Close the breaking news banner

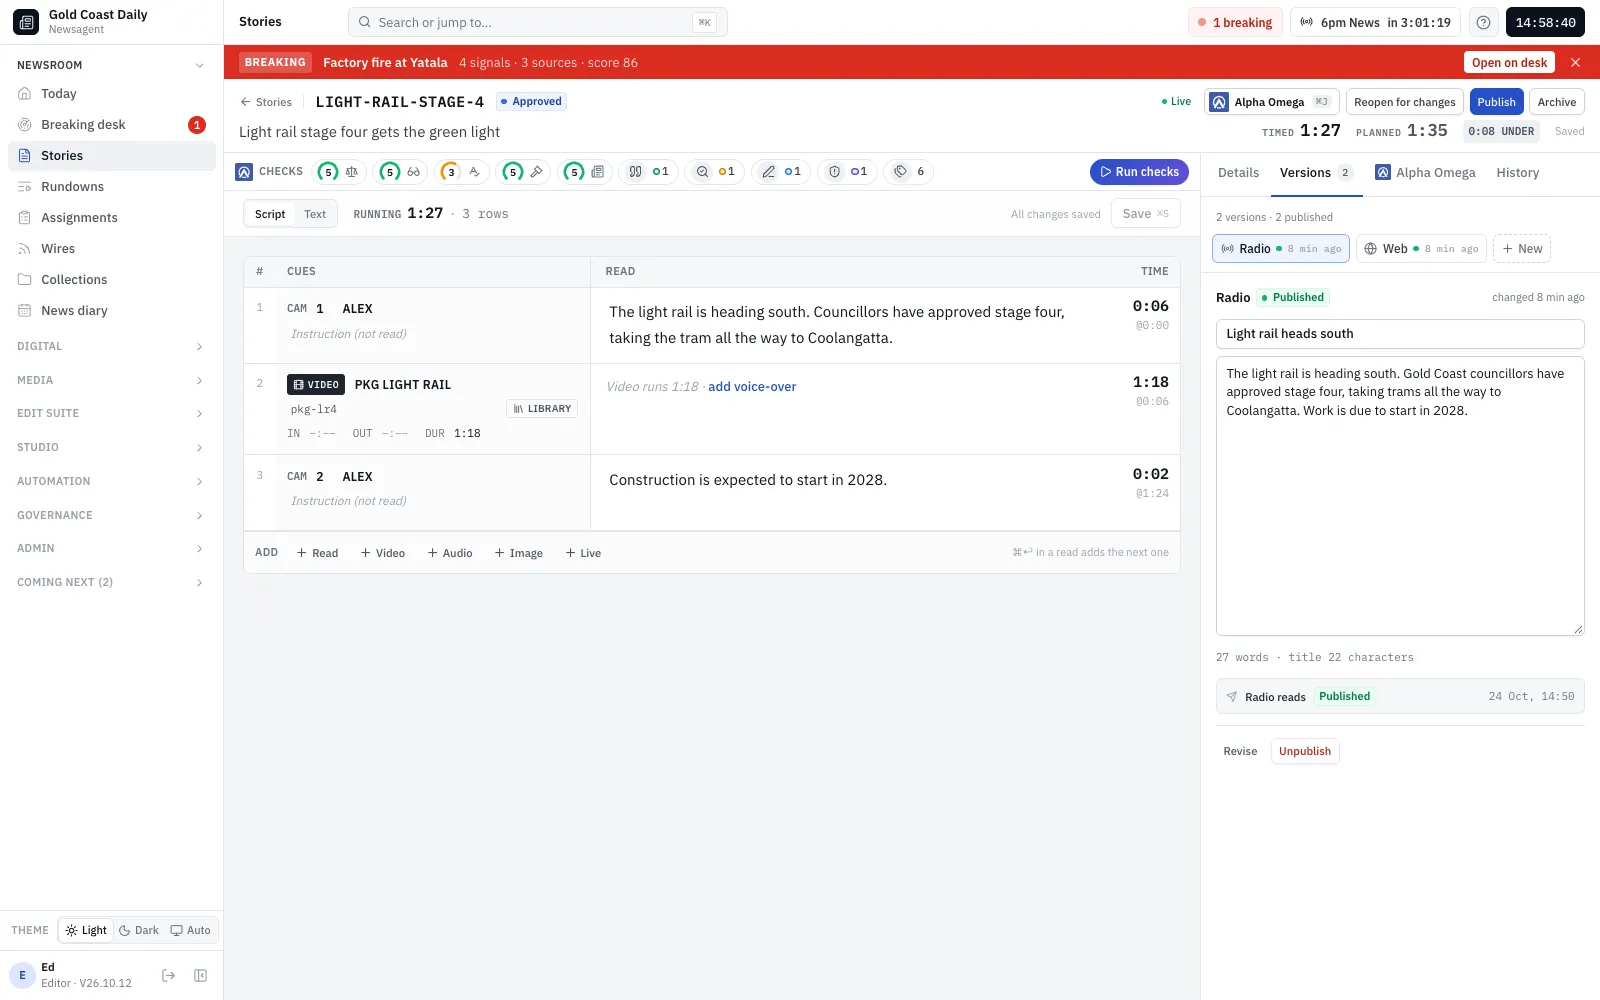coord(1575,62)
